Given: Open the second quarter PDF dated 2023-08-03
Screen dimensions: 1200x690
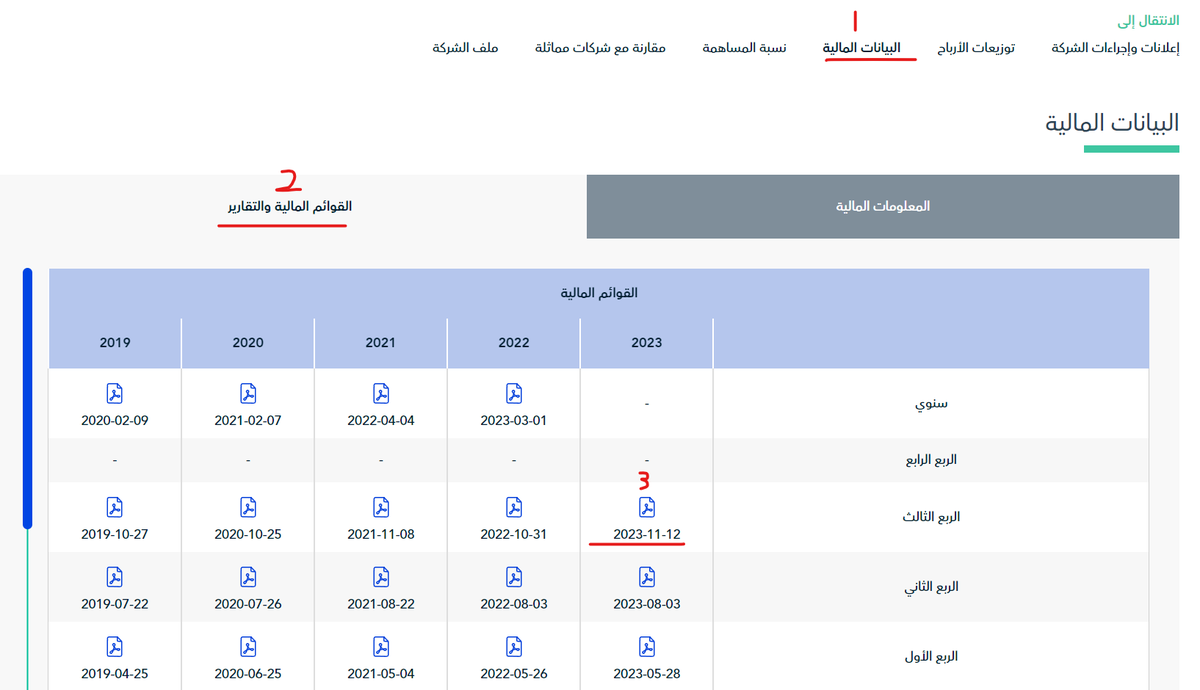Looking at the screenshot, I should [x=647, y=577].
